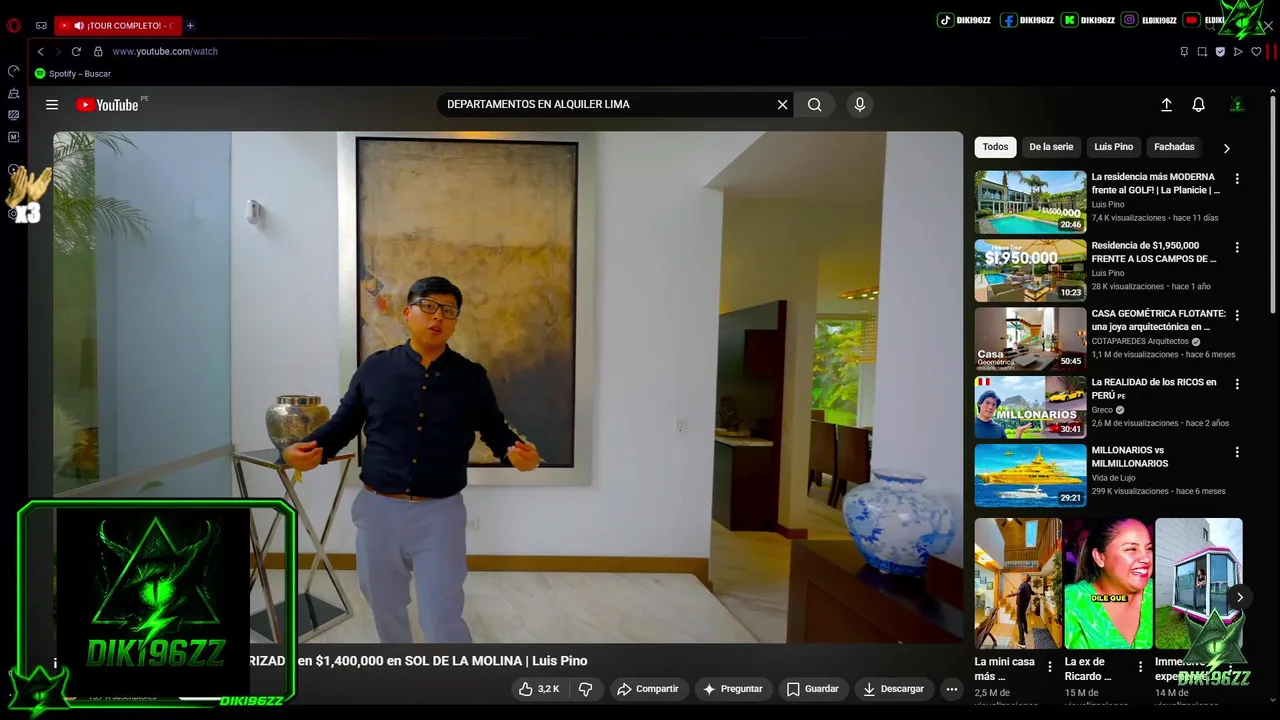Open ad blocker shield icon in address bar
The width and height of the screenshot is (1280, 720).
click(1220, 51)
